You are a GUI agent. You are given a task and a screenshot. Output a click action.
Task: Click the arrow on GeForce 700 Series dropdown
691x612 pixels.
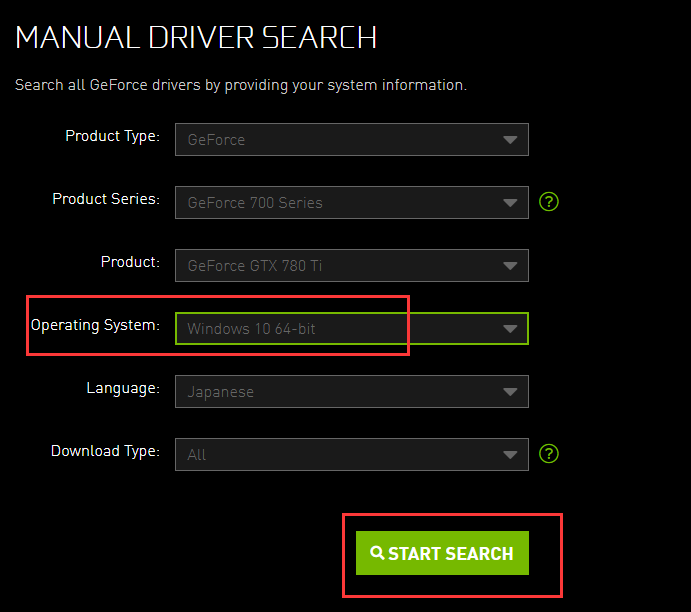point(510,203)
